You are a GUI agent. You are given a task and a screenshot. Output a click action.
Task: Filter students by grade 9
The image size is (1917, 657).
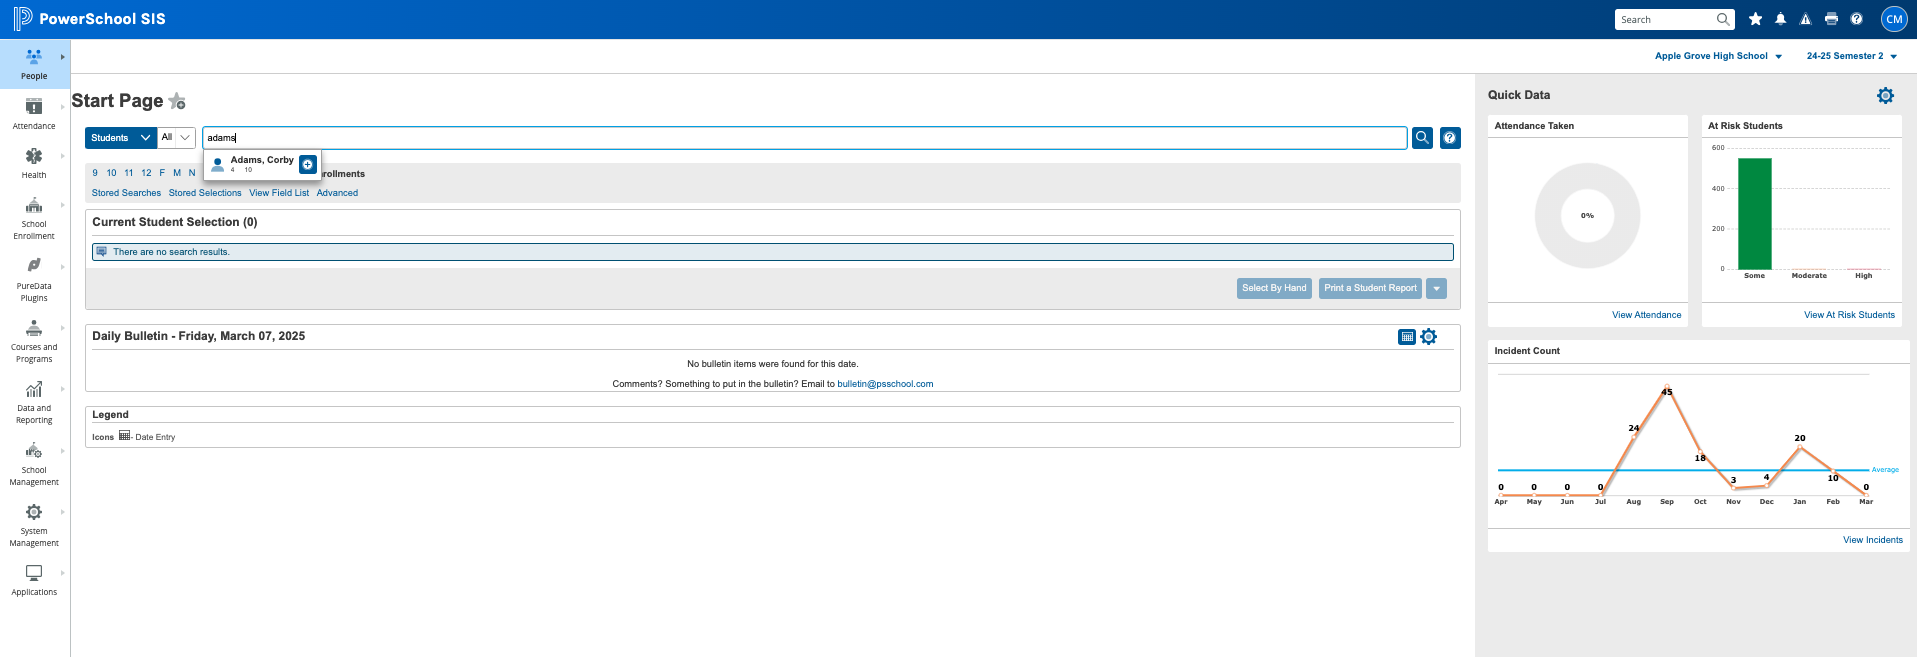point(95,173)
